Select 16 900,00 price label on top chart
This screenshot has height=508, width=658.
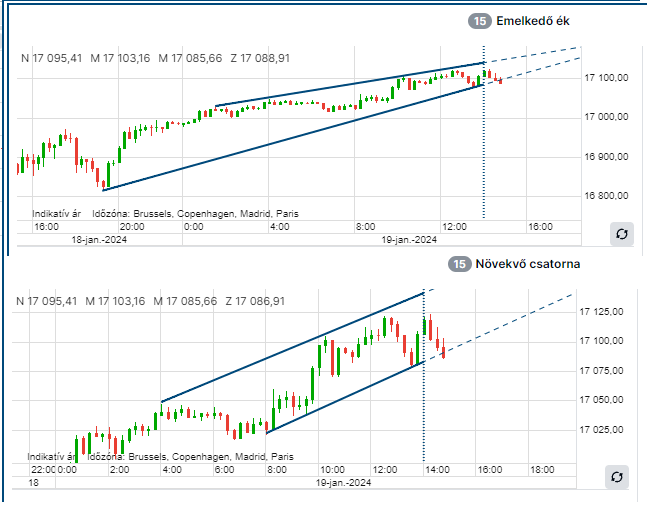pos(606,156)
